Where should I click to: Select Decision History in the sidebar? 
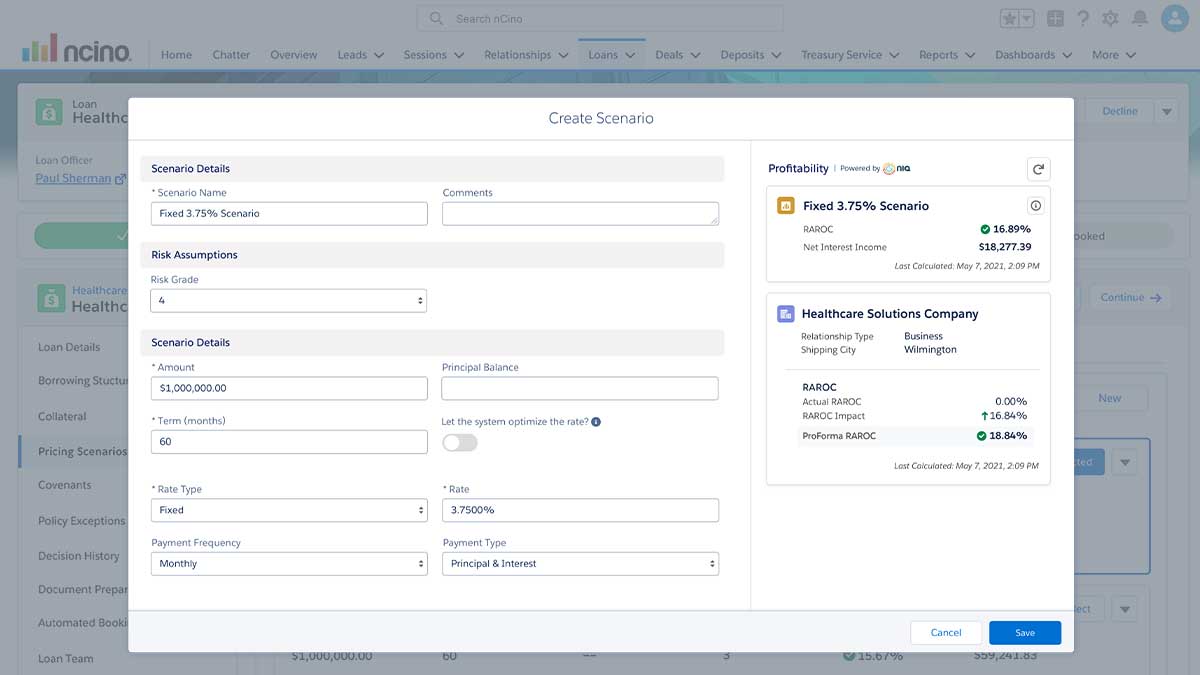(79, 556)
